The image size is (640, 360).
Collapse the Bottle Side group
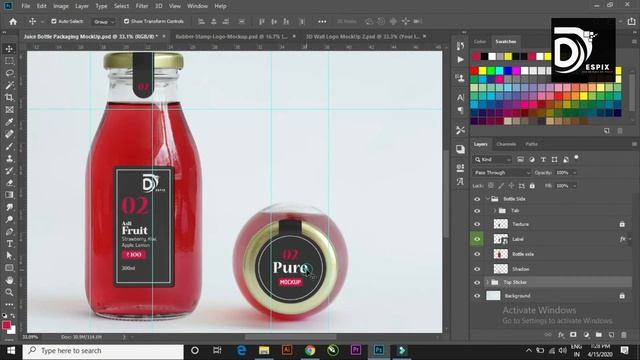[487, 199]
